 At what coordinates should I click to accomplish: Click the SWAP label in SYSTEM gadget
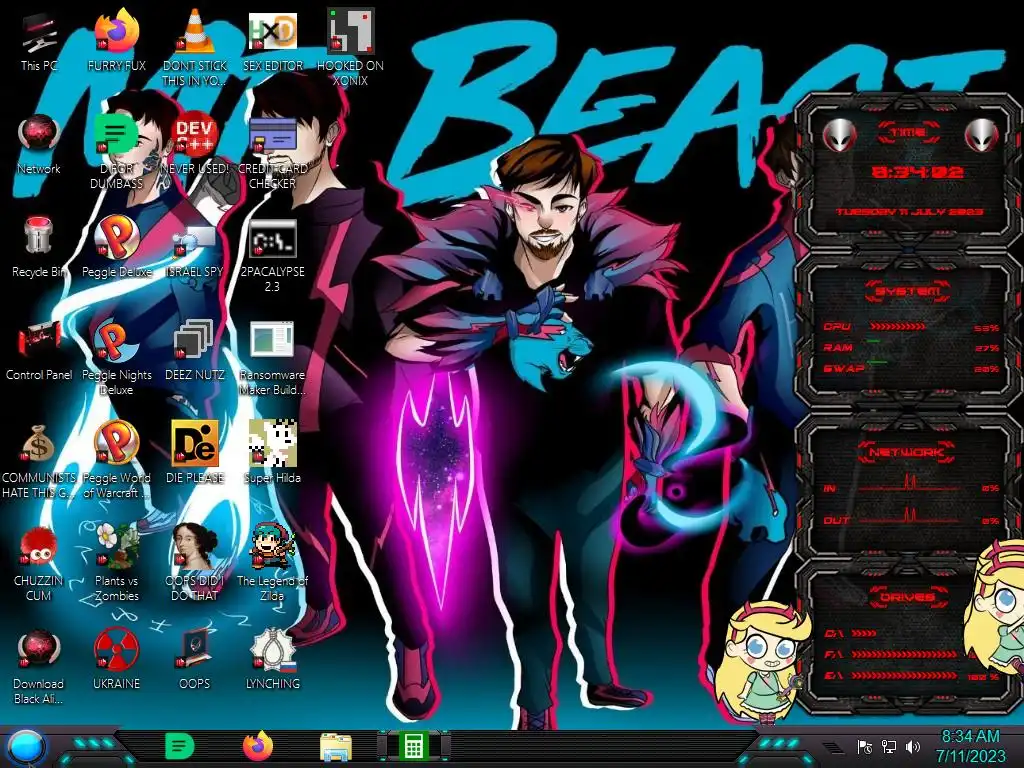843,368
